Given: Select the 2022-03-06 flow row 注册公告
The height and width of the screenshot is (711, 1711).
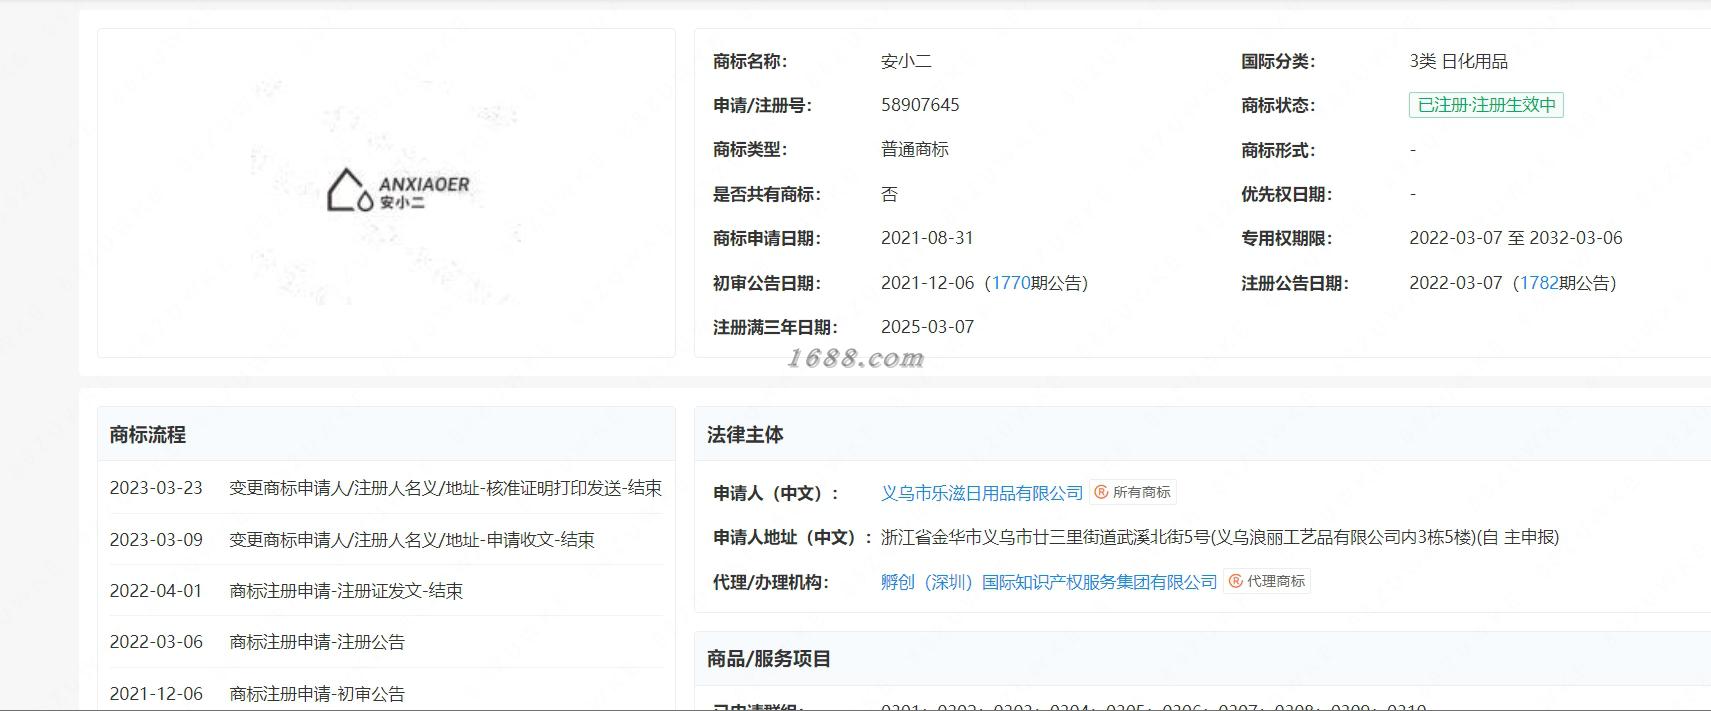Looking at the screenshot, I should tap(386, 642).
